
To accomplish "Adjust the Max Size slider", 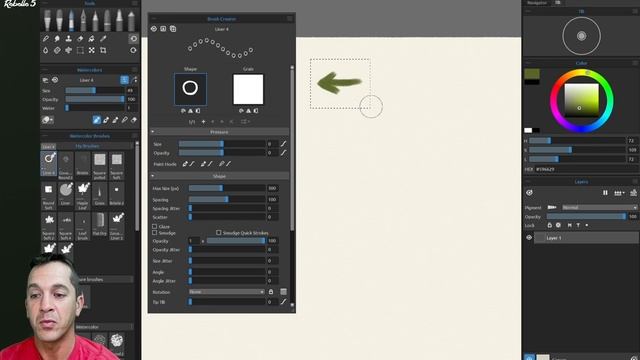I will click(227, 188).
